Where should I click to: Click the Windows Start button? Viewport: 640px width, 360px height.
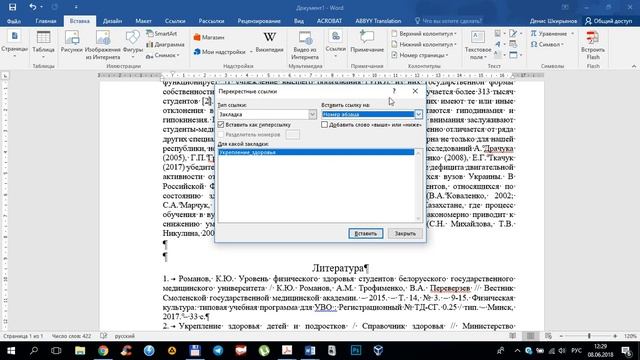(11, 350)
